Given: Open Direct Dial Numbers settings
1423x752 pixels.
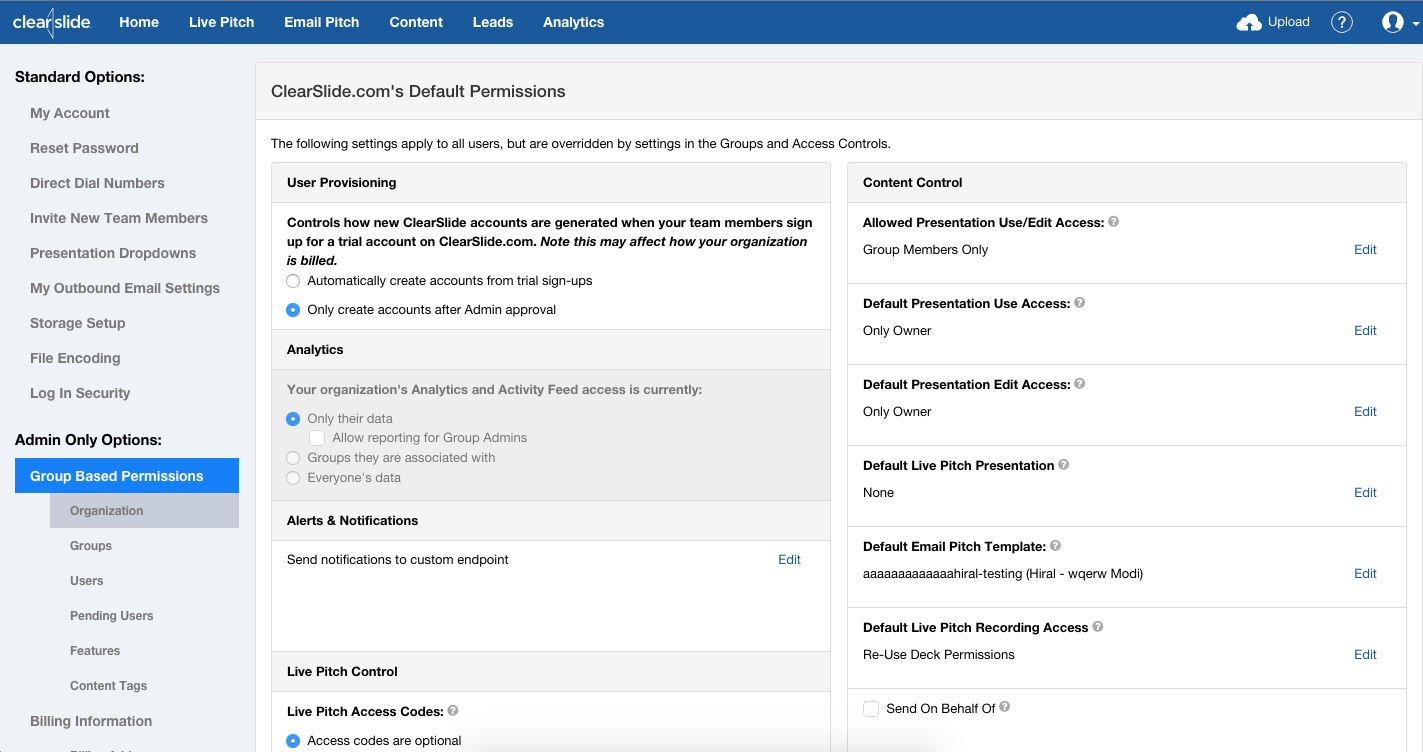Looking at the screenshot, I should 97,183.
